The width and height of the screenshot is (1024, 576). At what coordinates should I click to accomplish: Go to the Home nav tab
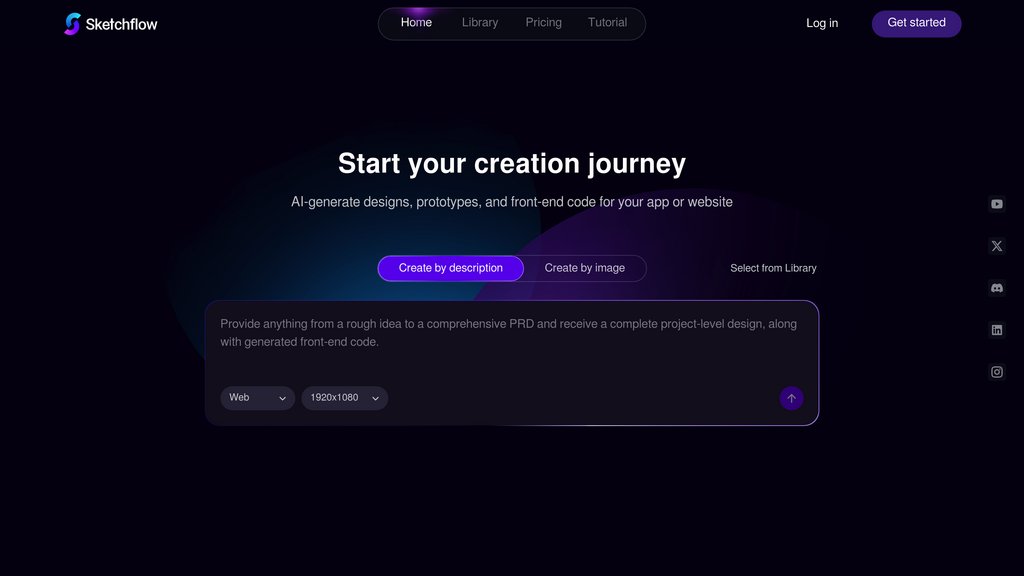point(416,23)
